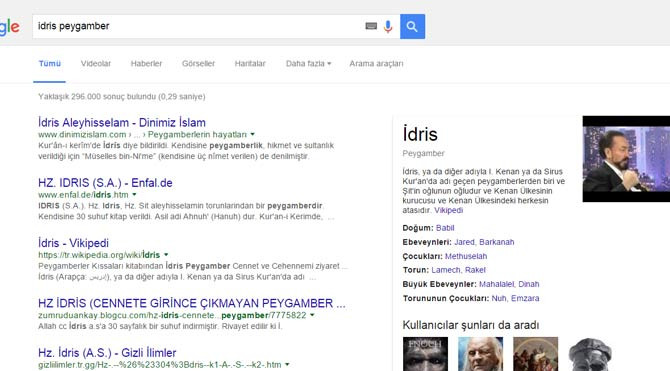
Task: Click the Peygamberlerin hayatları breadcrumb
Action: click(197, 134)
